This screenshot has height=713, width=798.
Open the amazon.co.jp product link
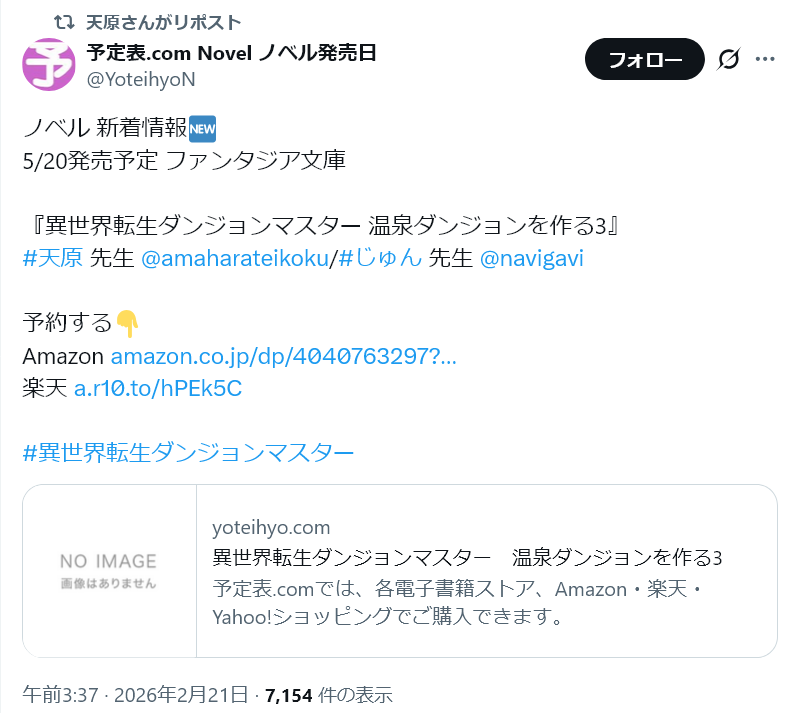coord(283,356)
